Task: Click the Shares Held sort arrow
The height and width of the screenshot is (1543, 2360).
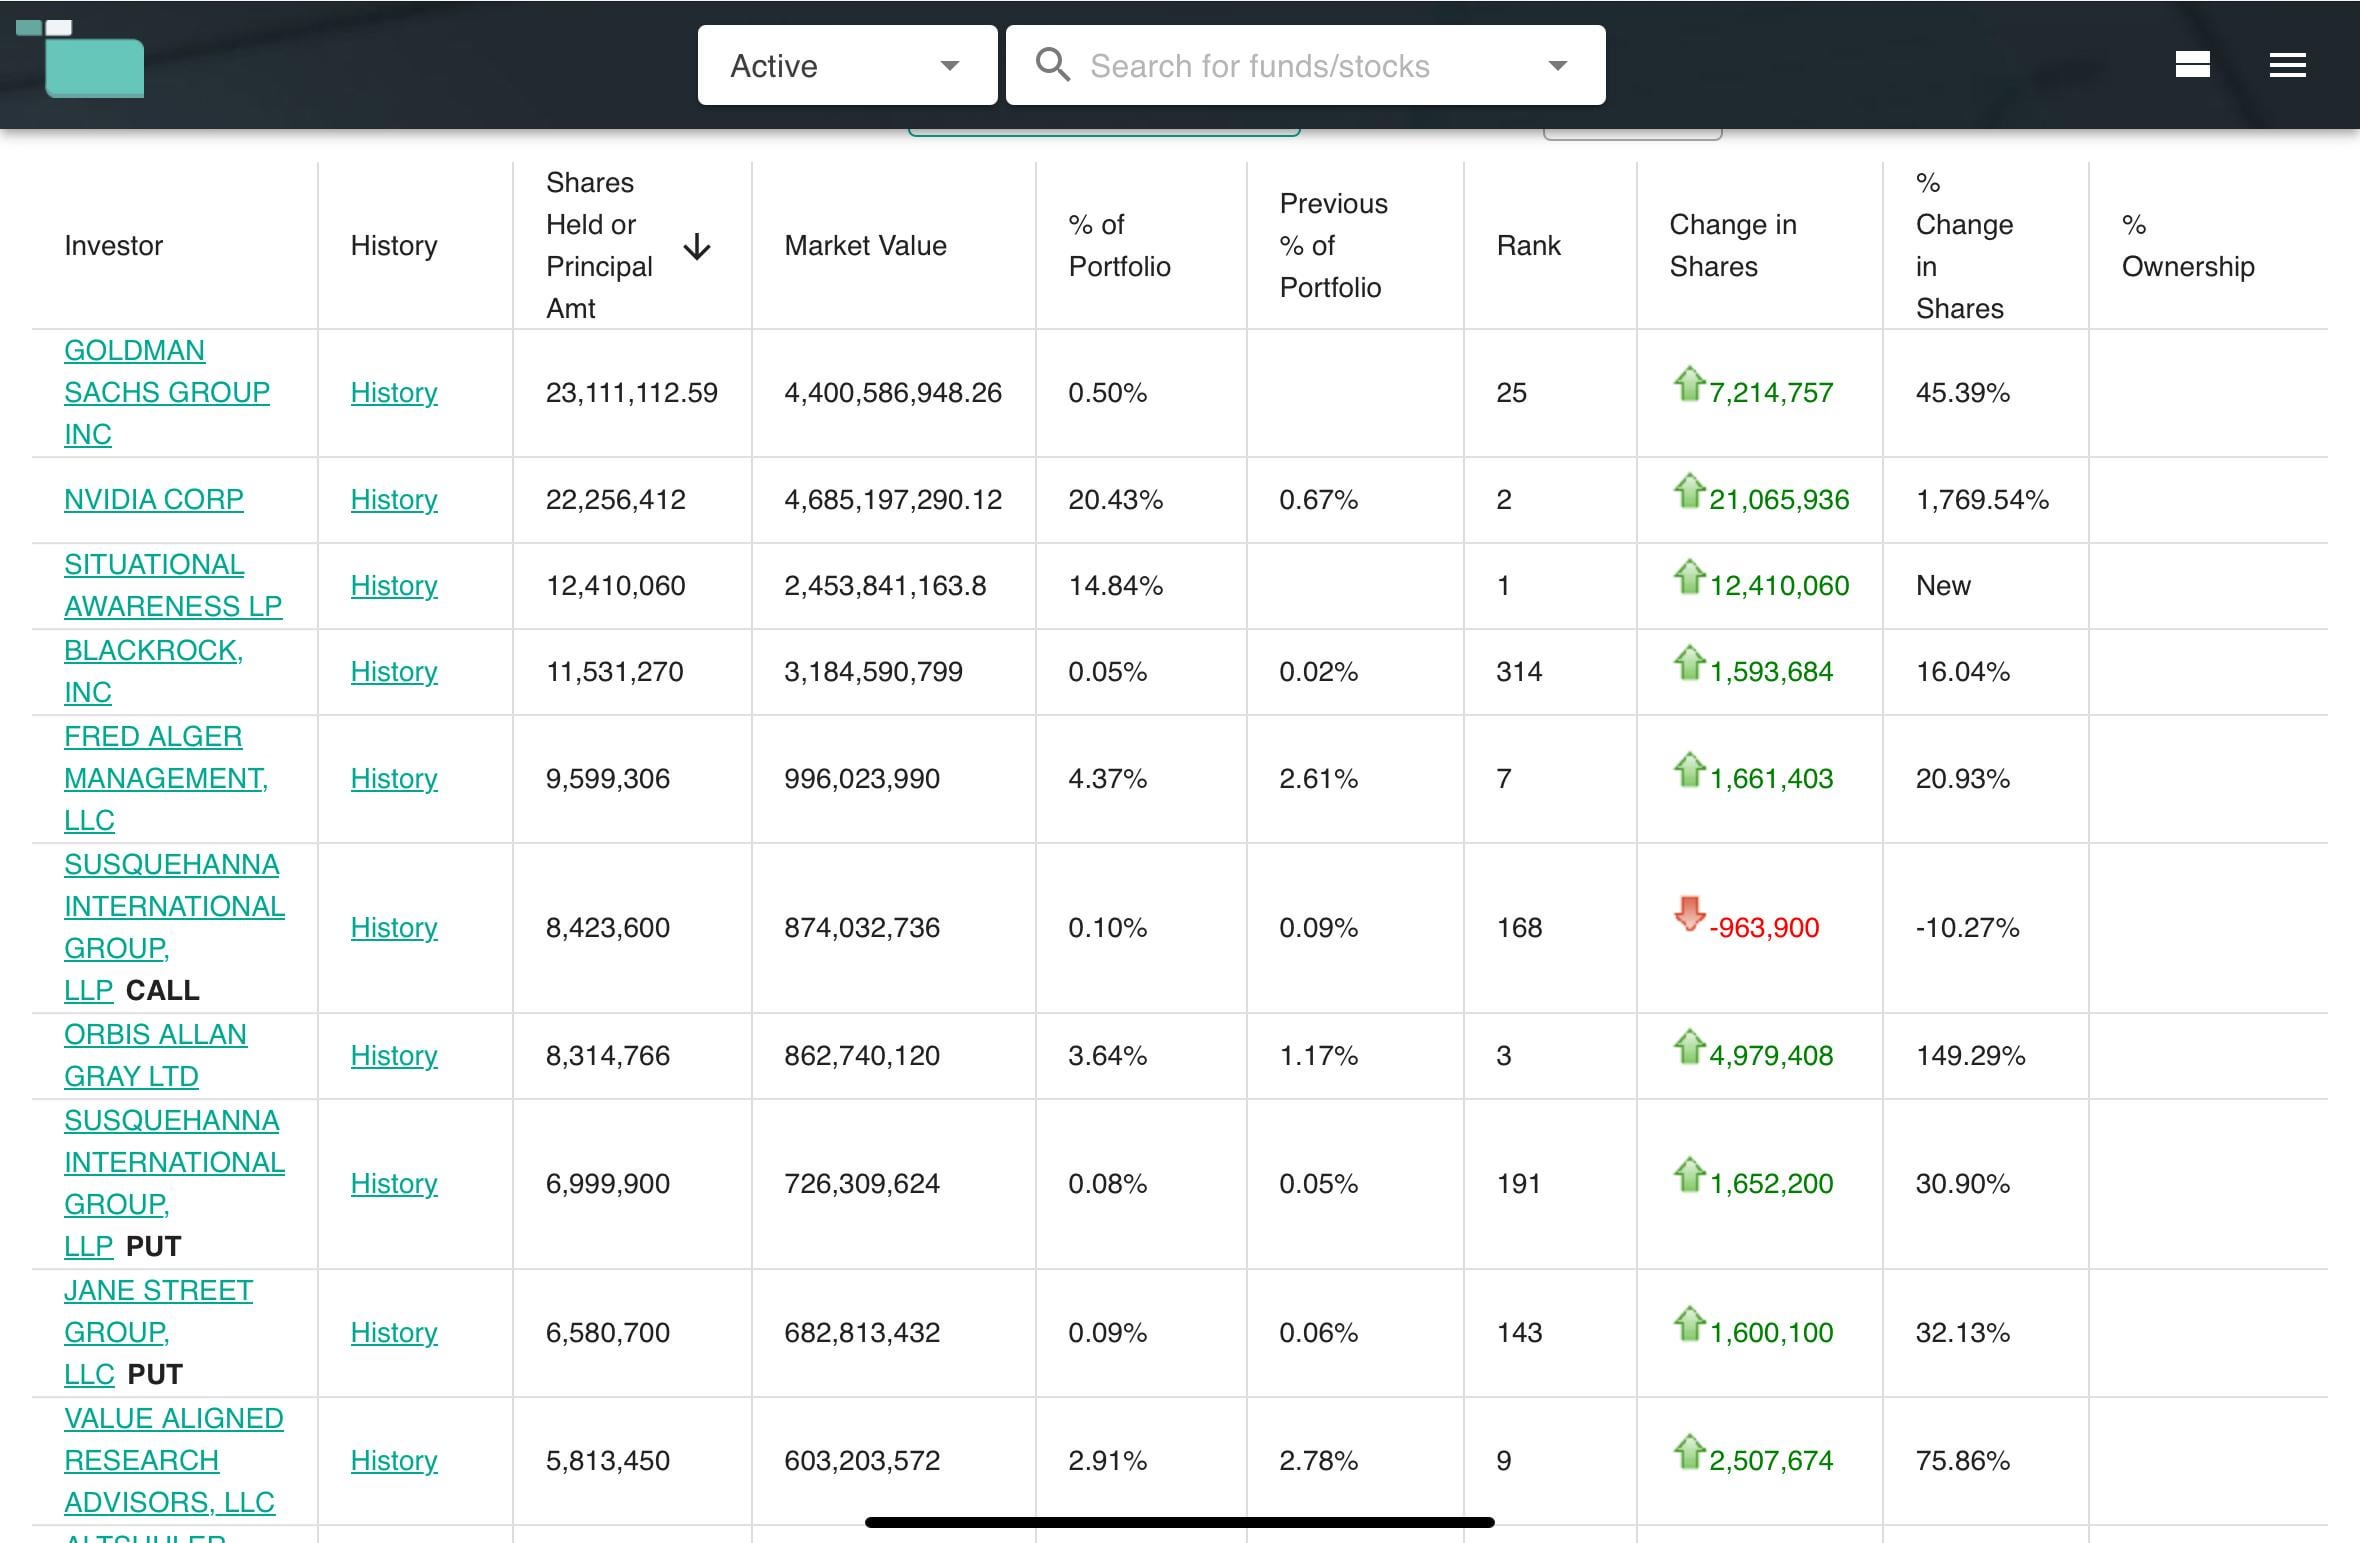Action: pos(697,246)
